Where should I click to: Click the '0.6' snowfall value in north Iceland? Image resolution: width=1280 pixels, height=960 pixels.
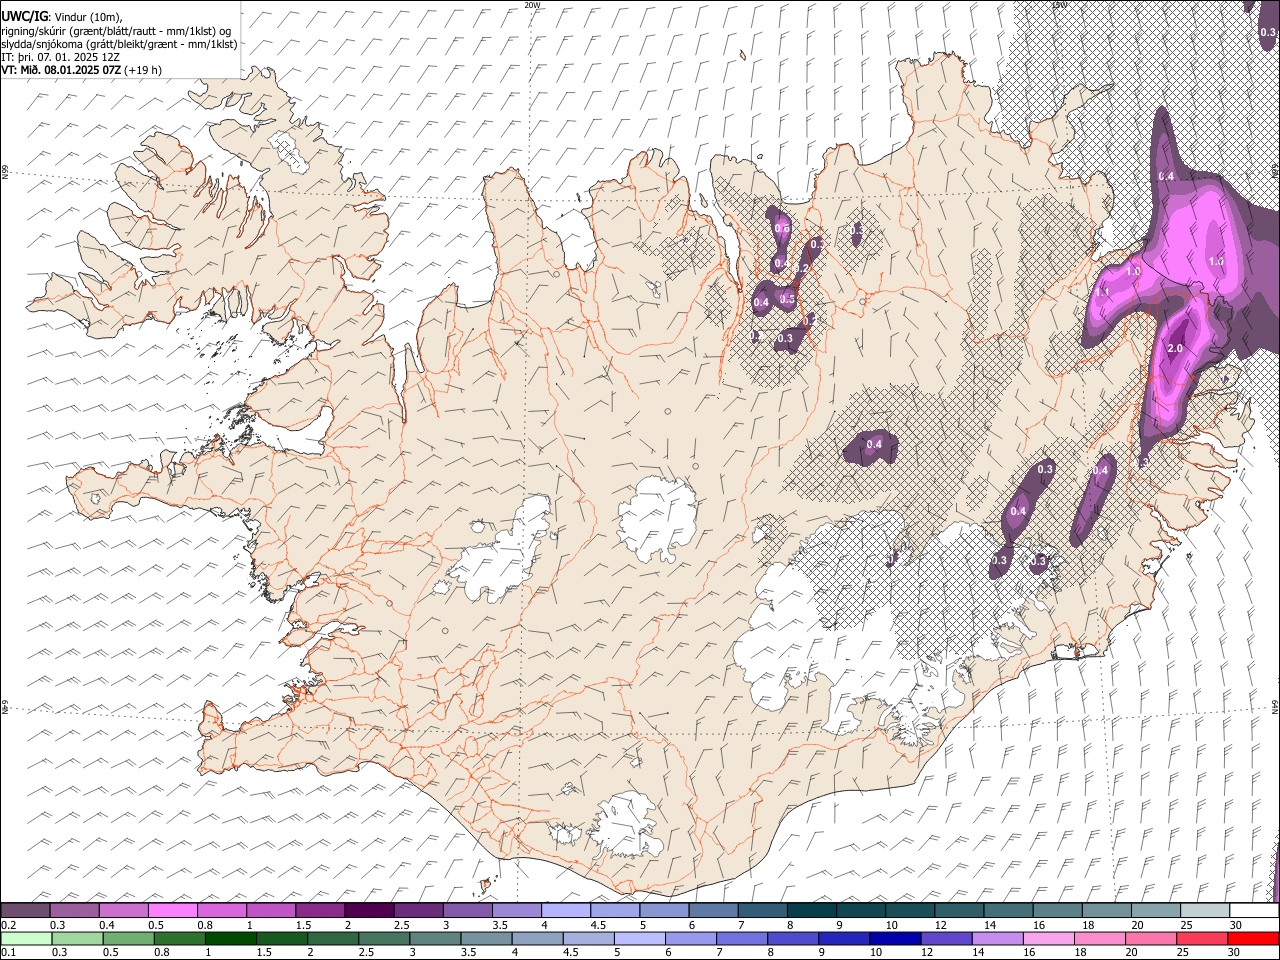(x=782, y=228)
